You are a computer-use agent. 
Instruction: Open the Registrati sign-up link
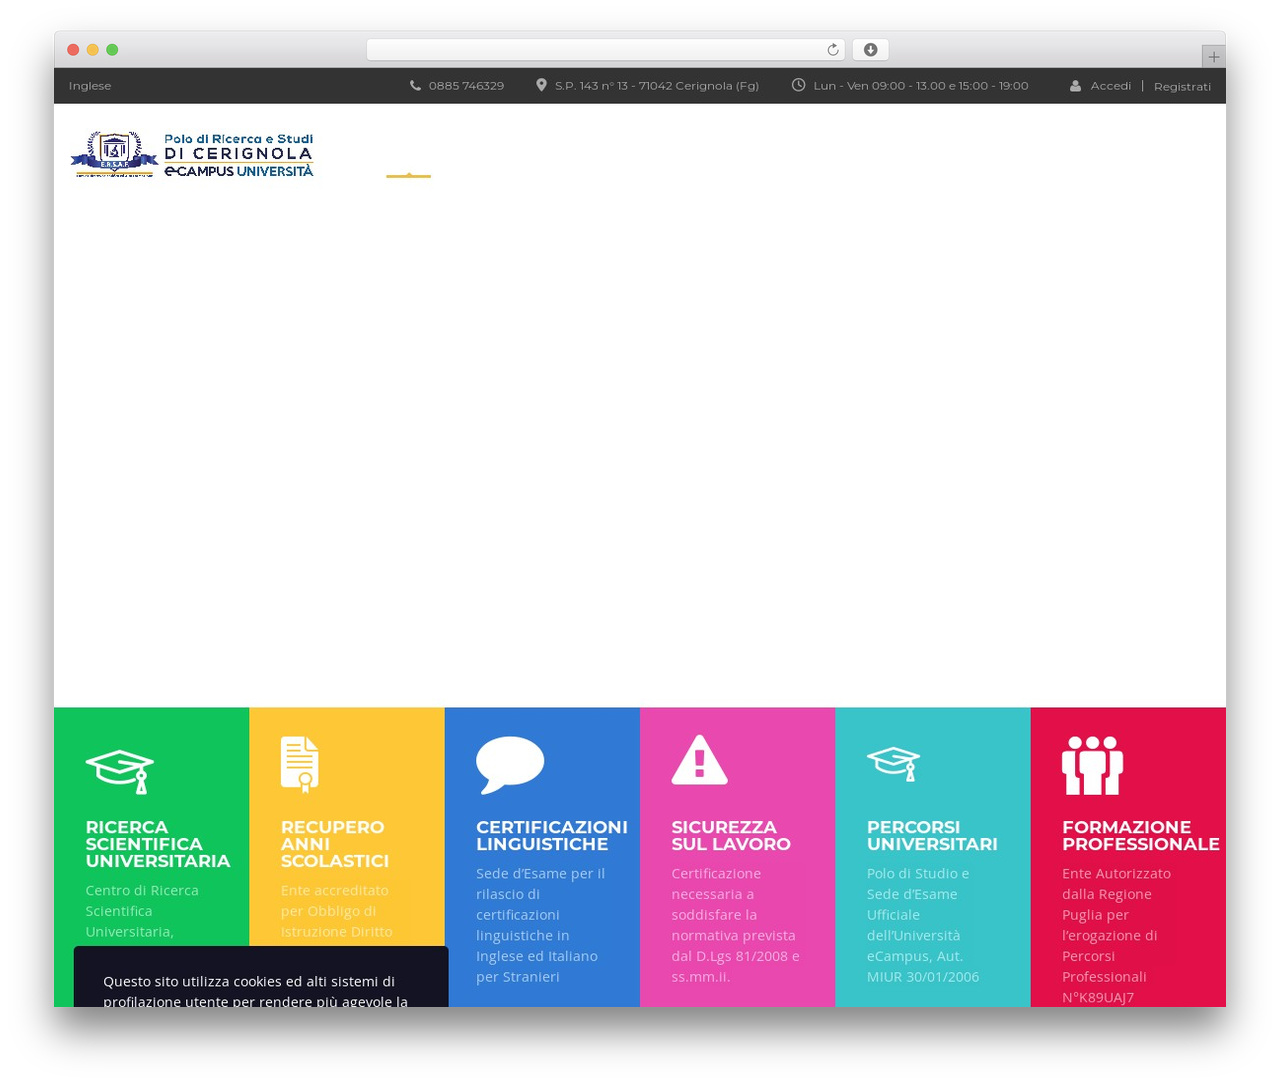(1182, 86)
